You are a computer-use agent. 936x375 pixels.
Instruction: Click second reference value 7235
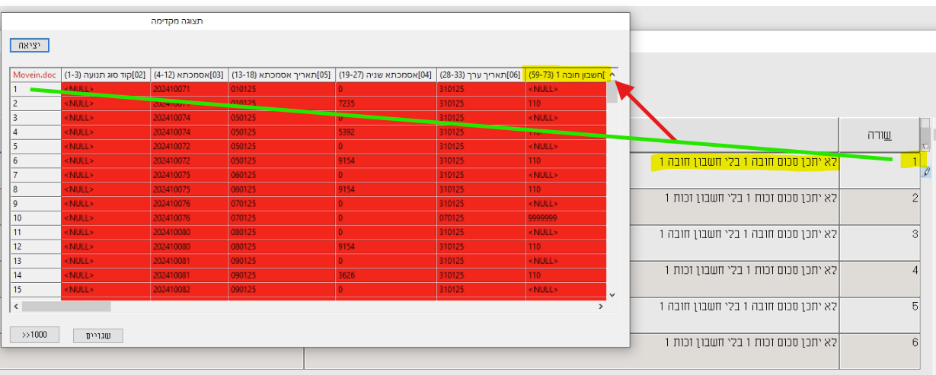point(386,103)
